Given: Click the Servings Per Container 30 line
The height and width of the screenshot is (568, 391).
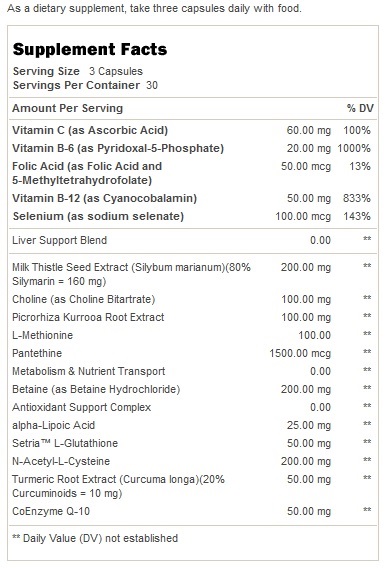Looking at the screenshot, I should (x=85, y=85).
